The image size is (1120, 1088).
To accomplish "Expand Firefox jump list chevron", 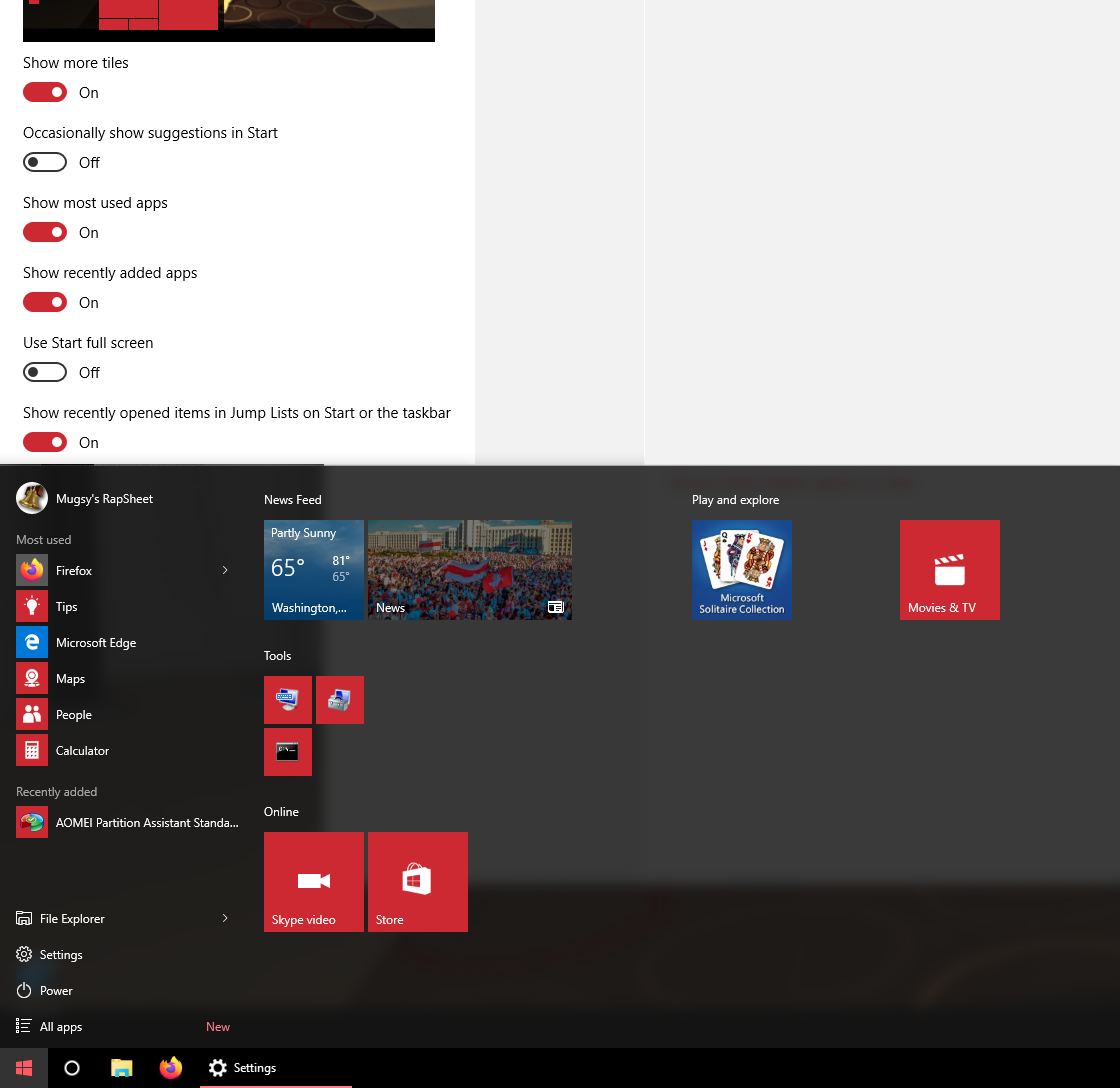I will [x=225, y=570].
